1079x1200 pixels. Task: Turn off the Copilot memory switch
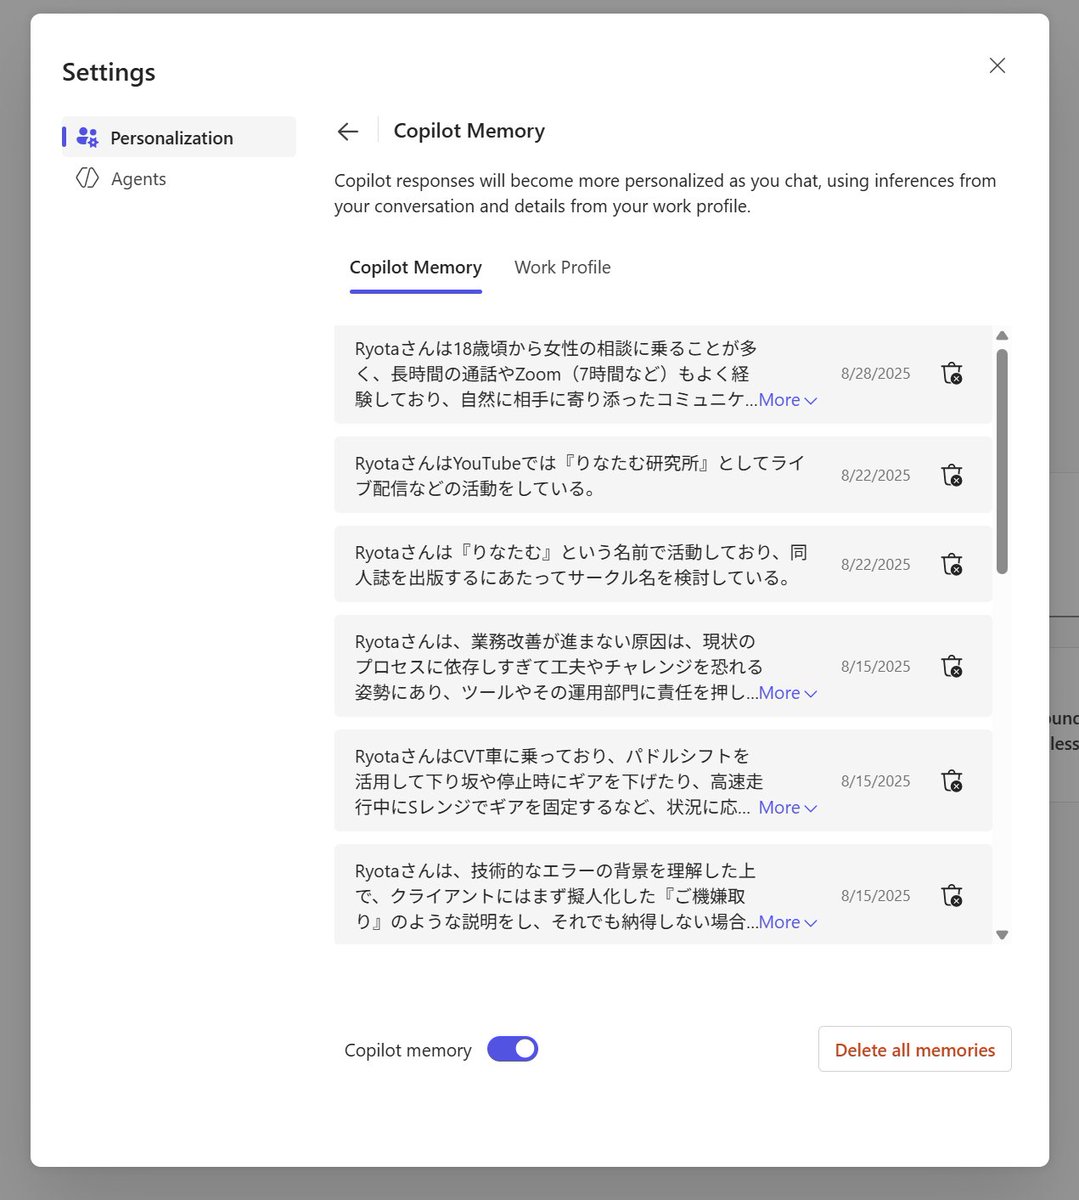512,1049
